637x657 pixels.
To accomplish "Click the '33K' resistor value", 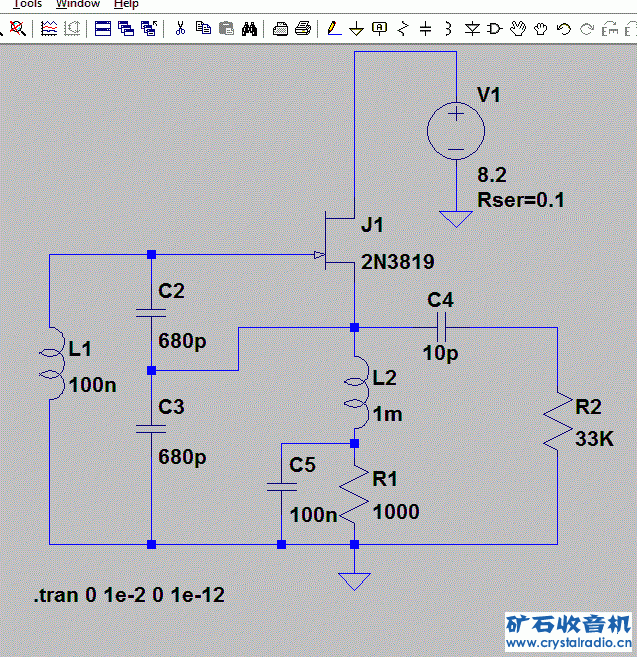I will coord(594,439).
